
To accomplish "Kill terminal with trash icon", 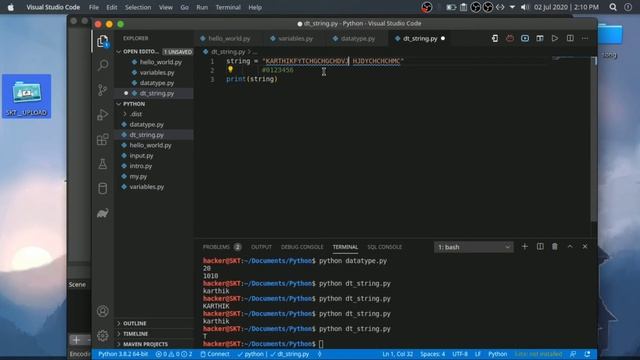I will pos(555,247).
